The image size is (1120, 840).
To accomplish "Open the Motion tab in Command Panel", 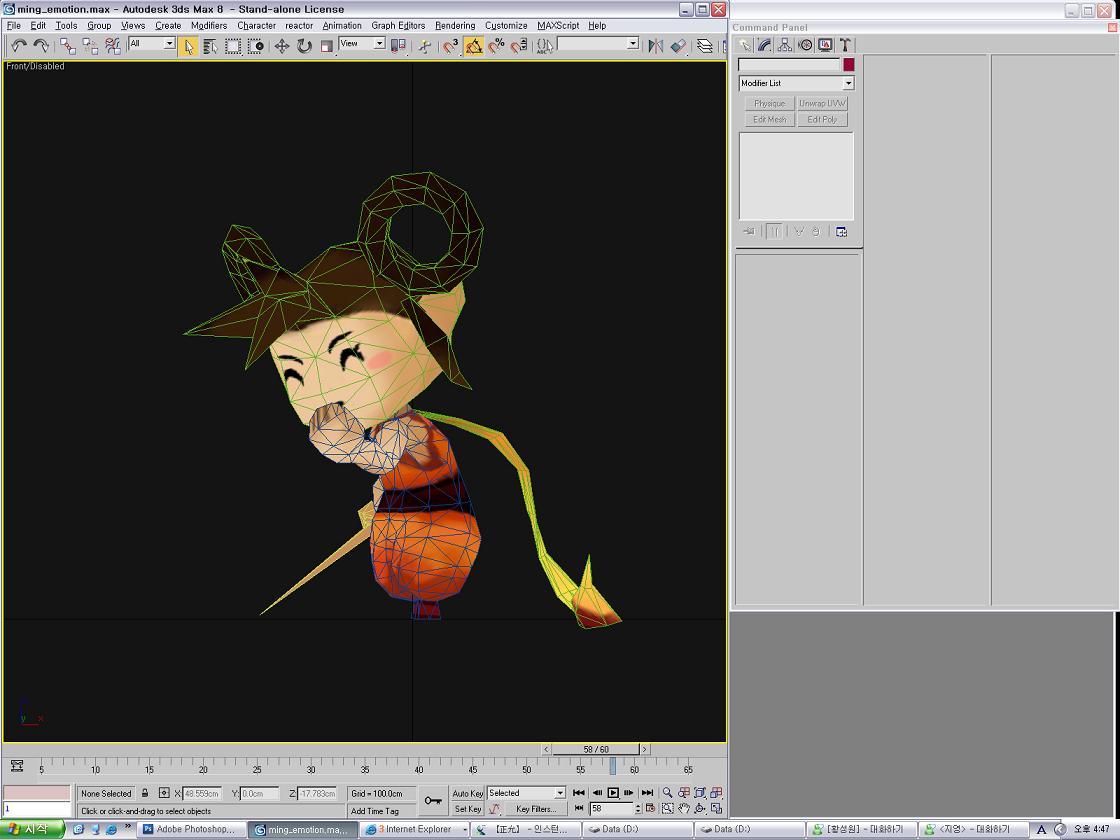I will [x=805, y=45].
